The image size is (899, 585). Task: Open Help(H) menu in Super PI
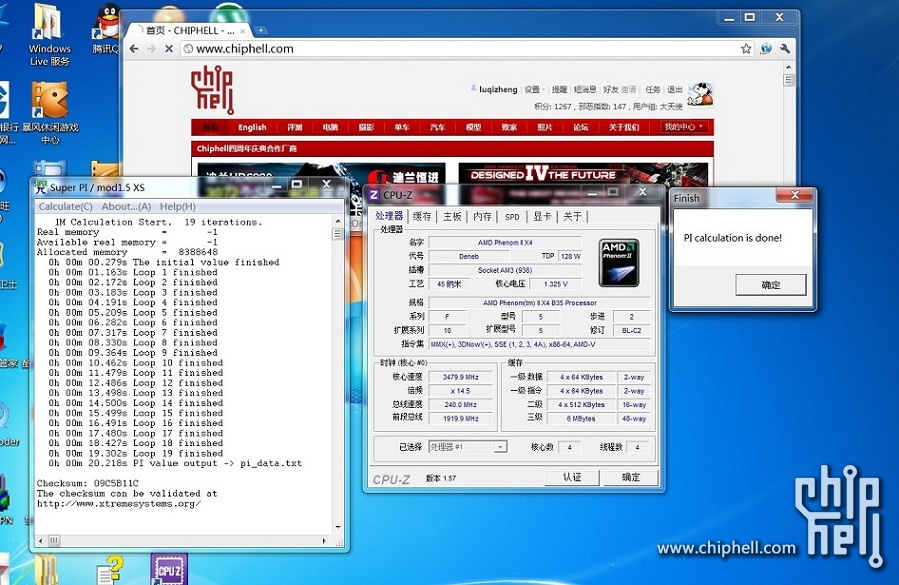tap(178, 206)
